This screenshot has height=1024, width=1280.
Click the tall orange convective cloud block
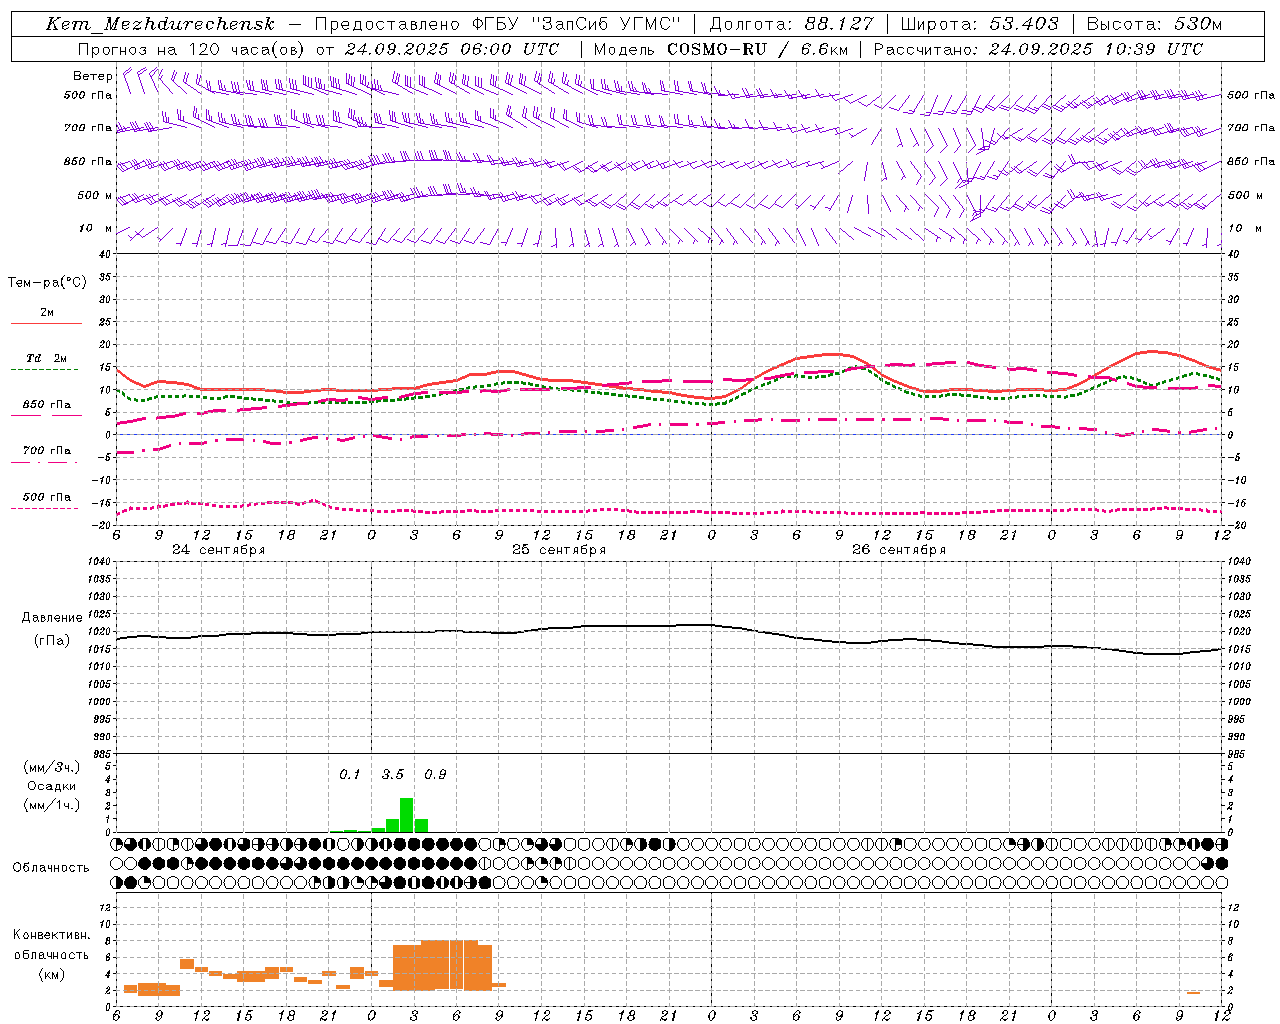pyautogui.click(x=442, y=965)
